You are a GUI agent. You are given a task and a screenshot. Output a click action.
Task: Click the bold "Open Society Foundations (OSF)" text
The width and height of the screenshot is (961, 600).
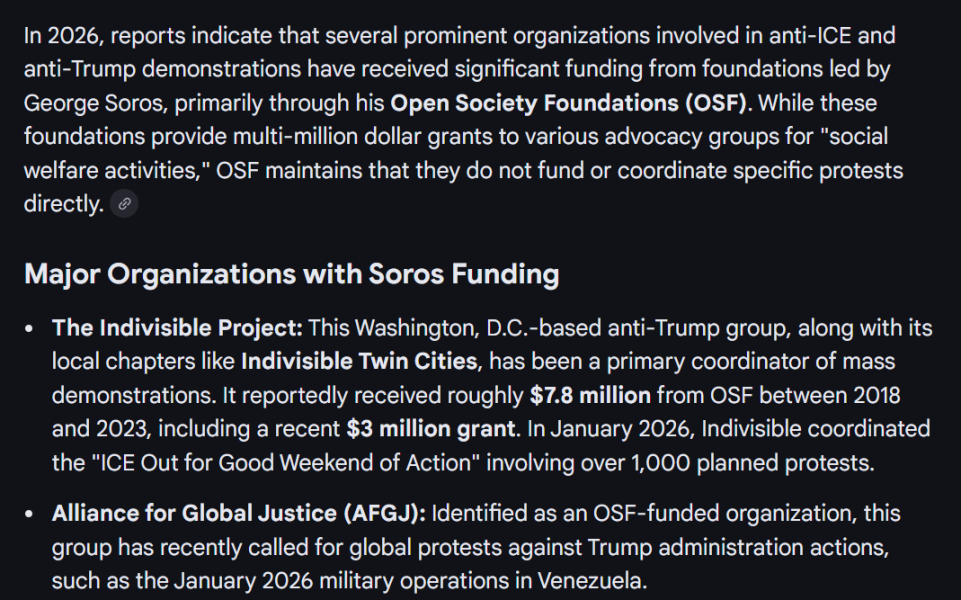click(x=568, y=103)
